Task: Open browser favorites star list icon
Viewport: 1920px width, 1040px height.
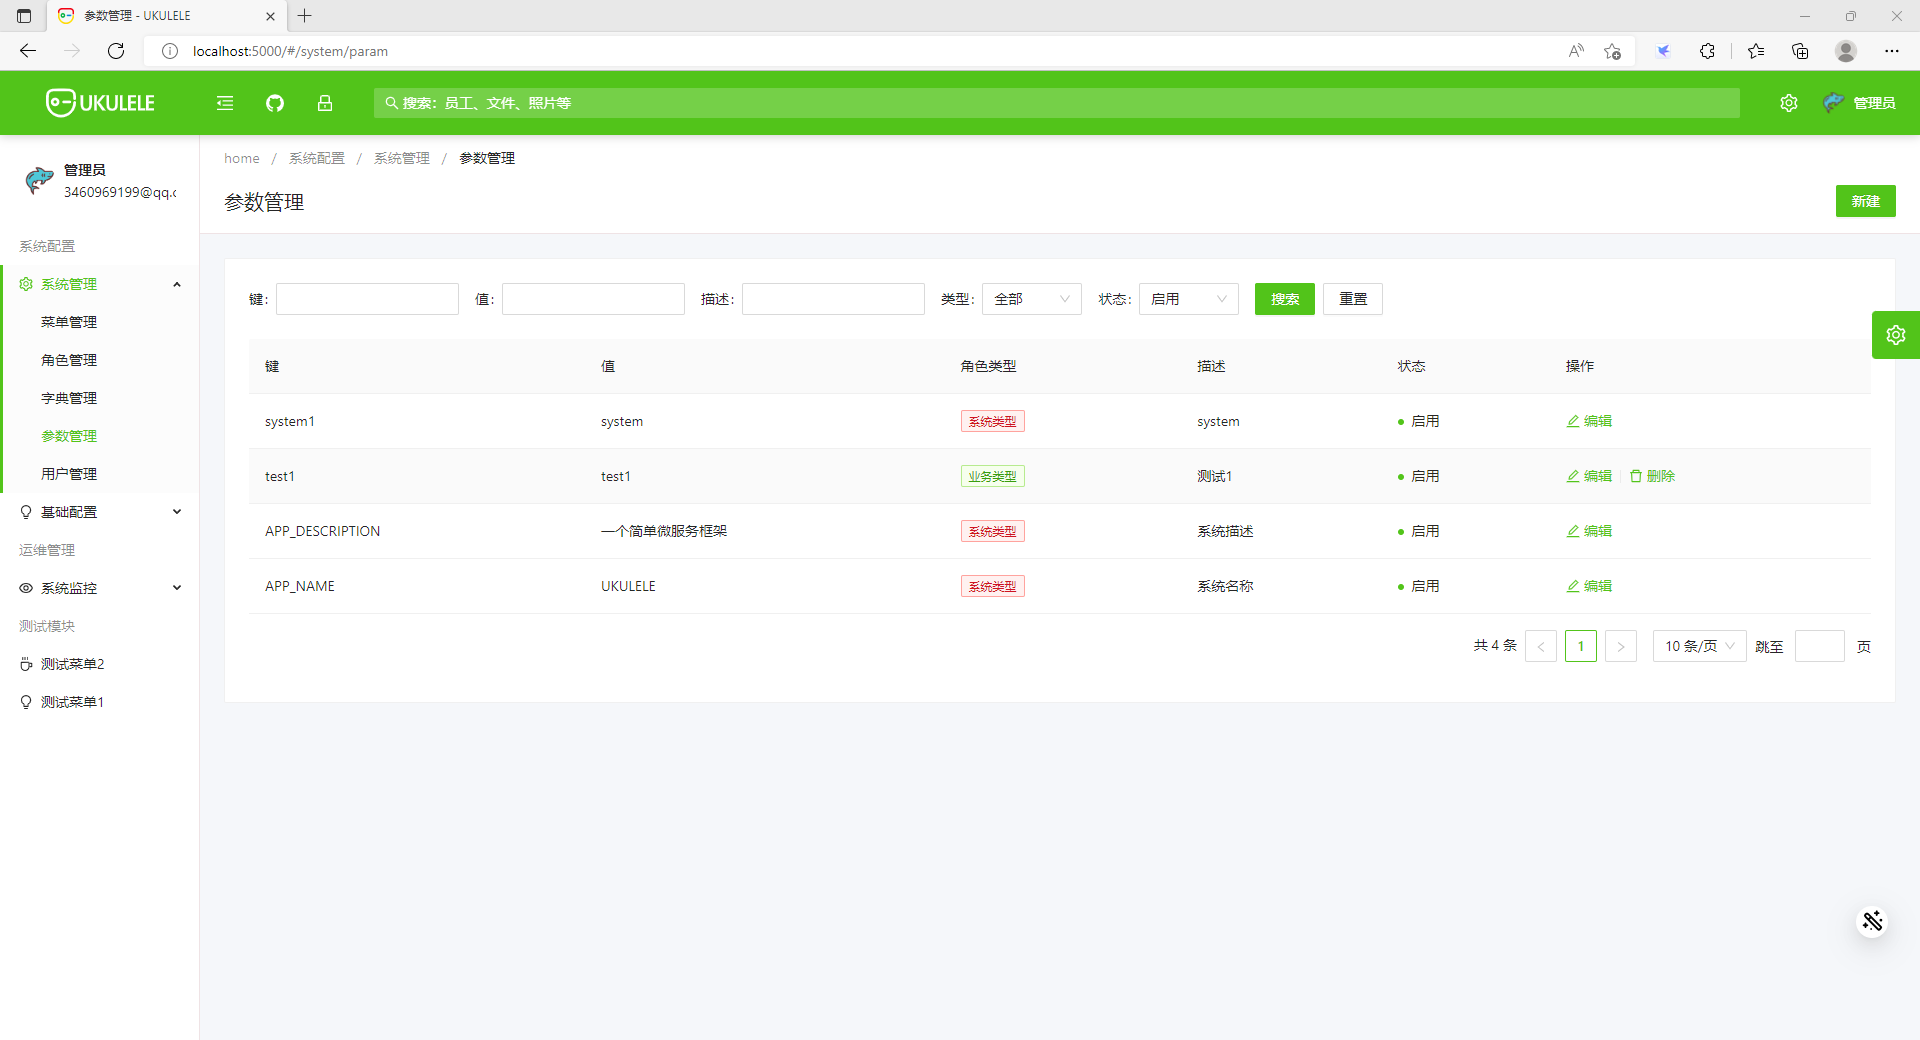Action: [1756, 51]
